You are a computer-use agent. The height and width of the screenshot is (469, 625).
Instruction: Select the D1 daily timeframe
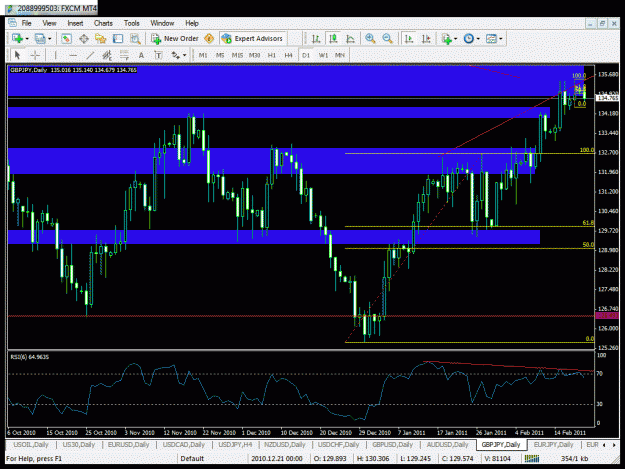(306, 55)
